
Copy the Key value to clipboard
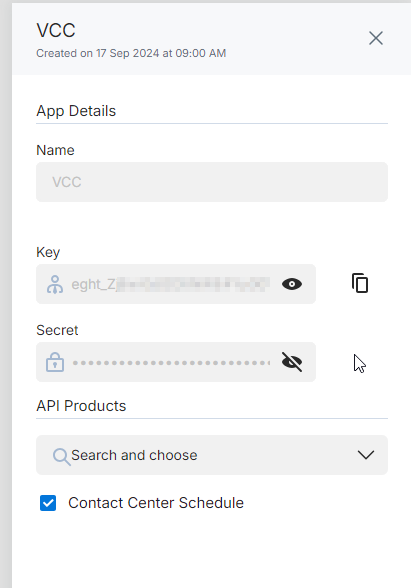tap(360, 283)
